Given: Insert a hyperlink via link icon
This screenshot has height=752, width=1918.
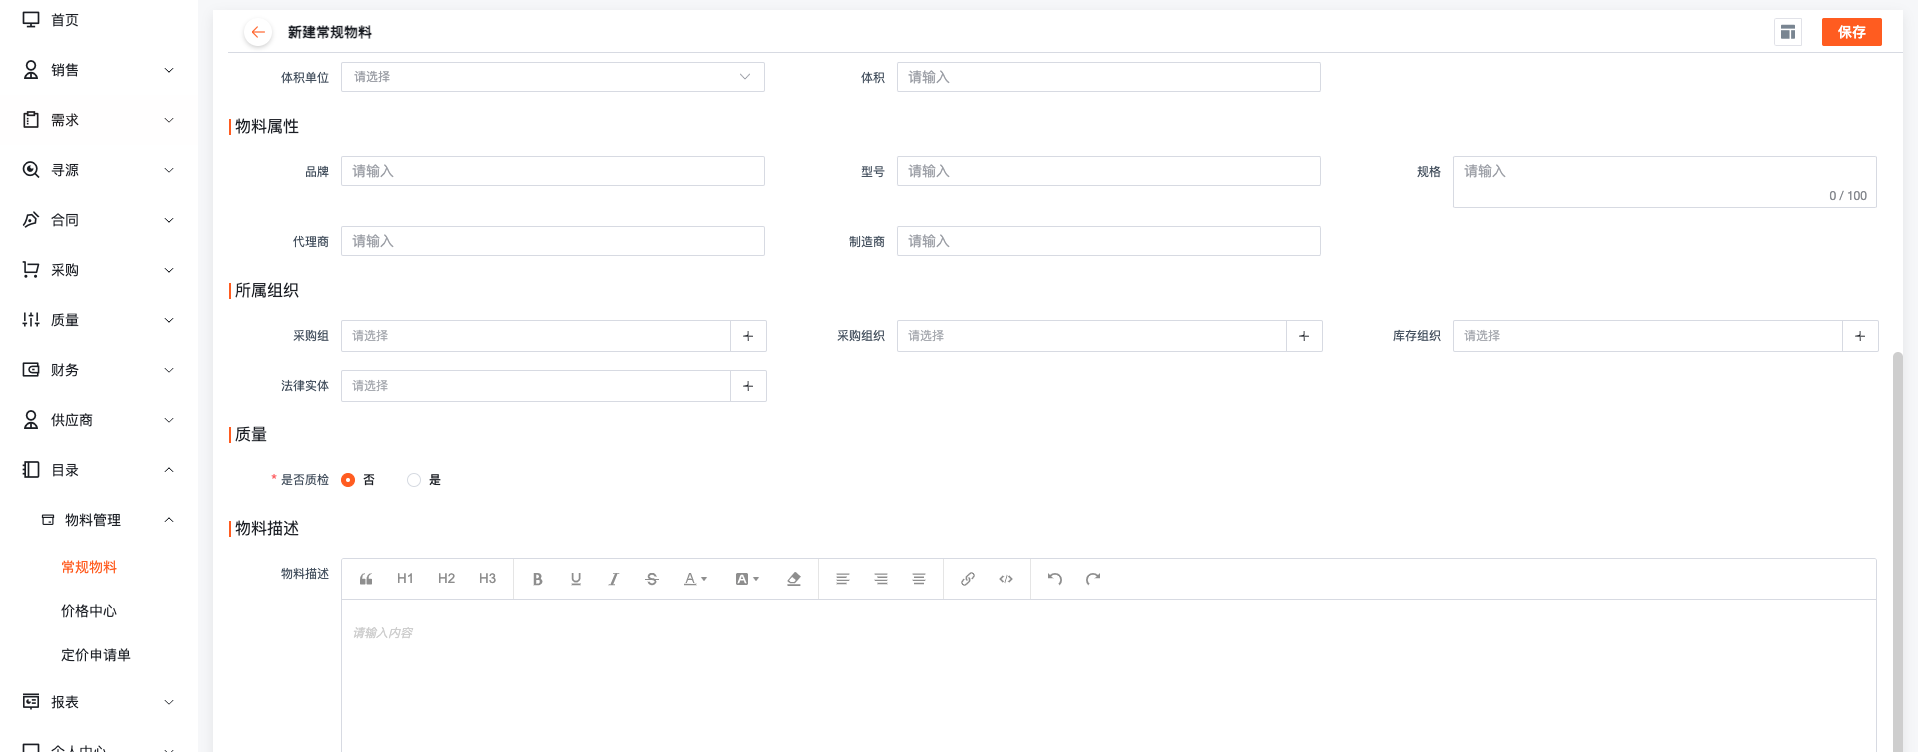Looking at the screenshot, I should [968, 579].
